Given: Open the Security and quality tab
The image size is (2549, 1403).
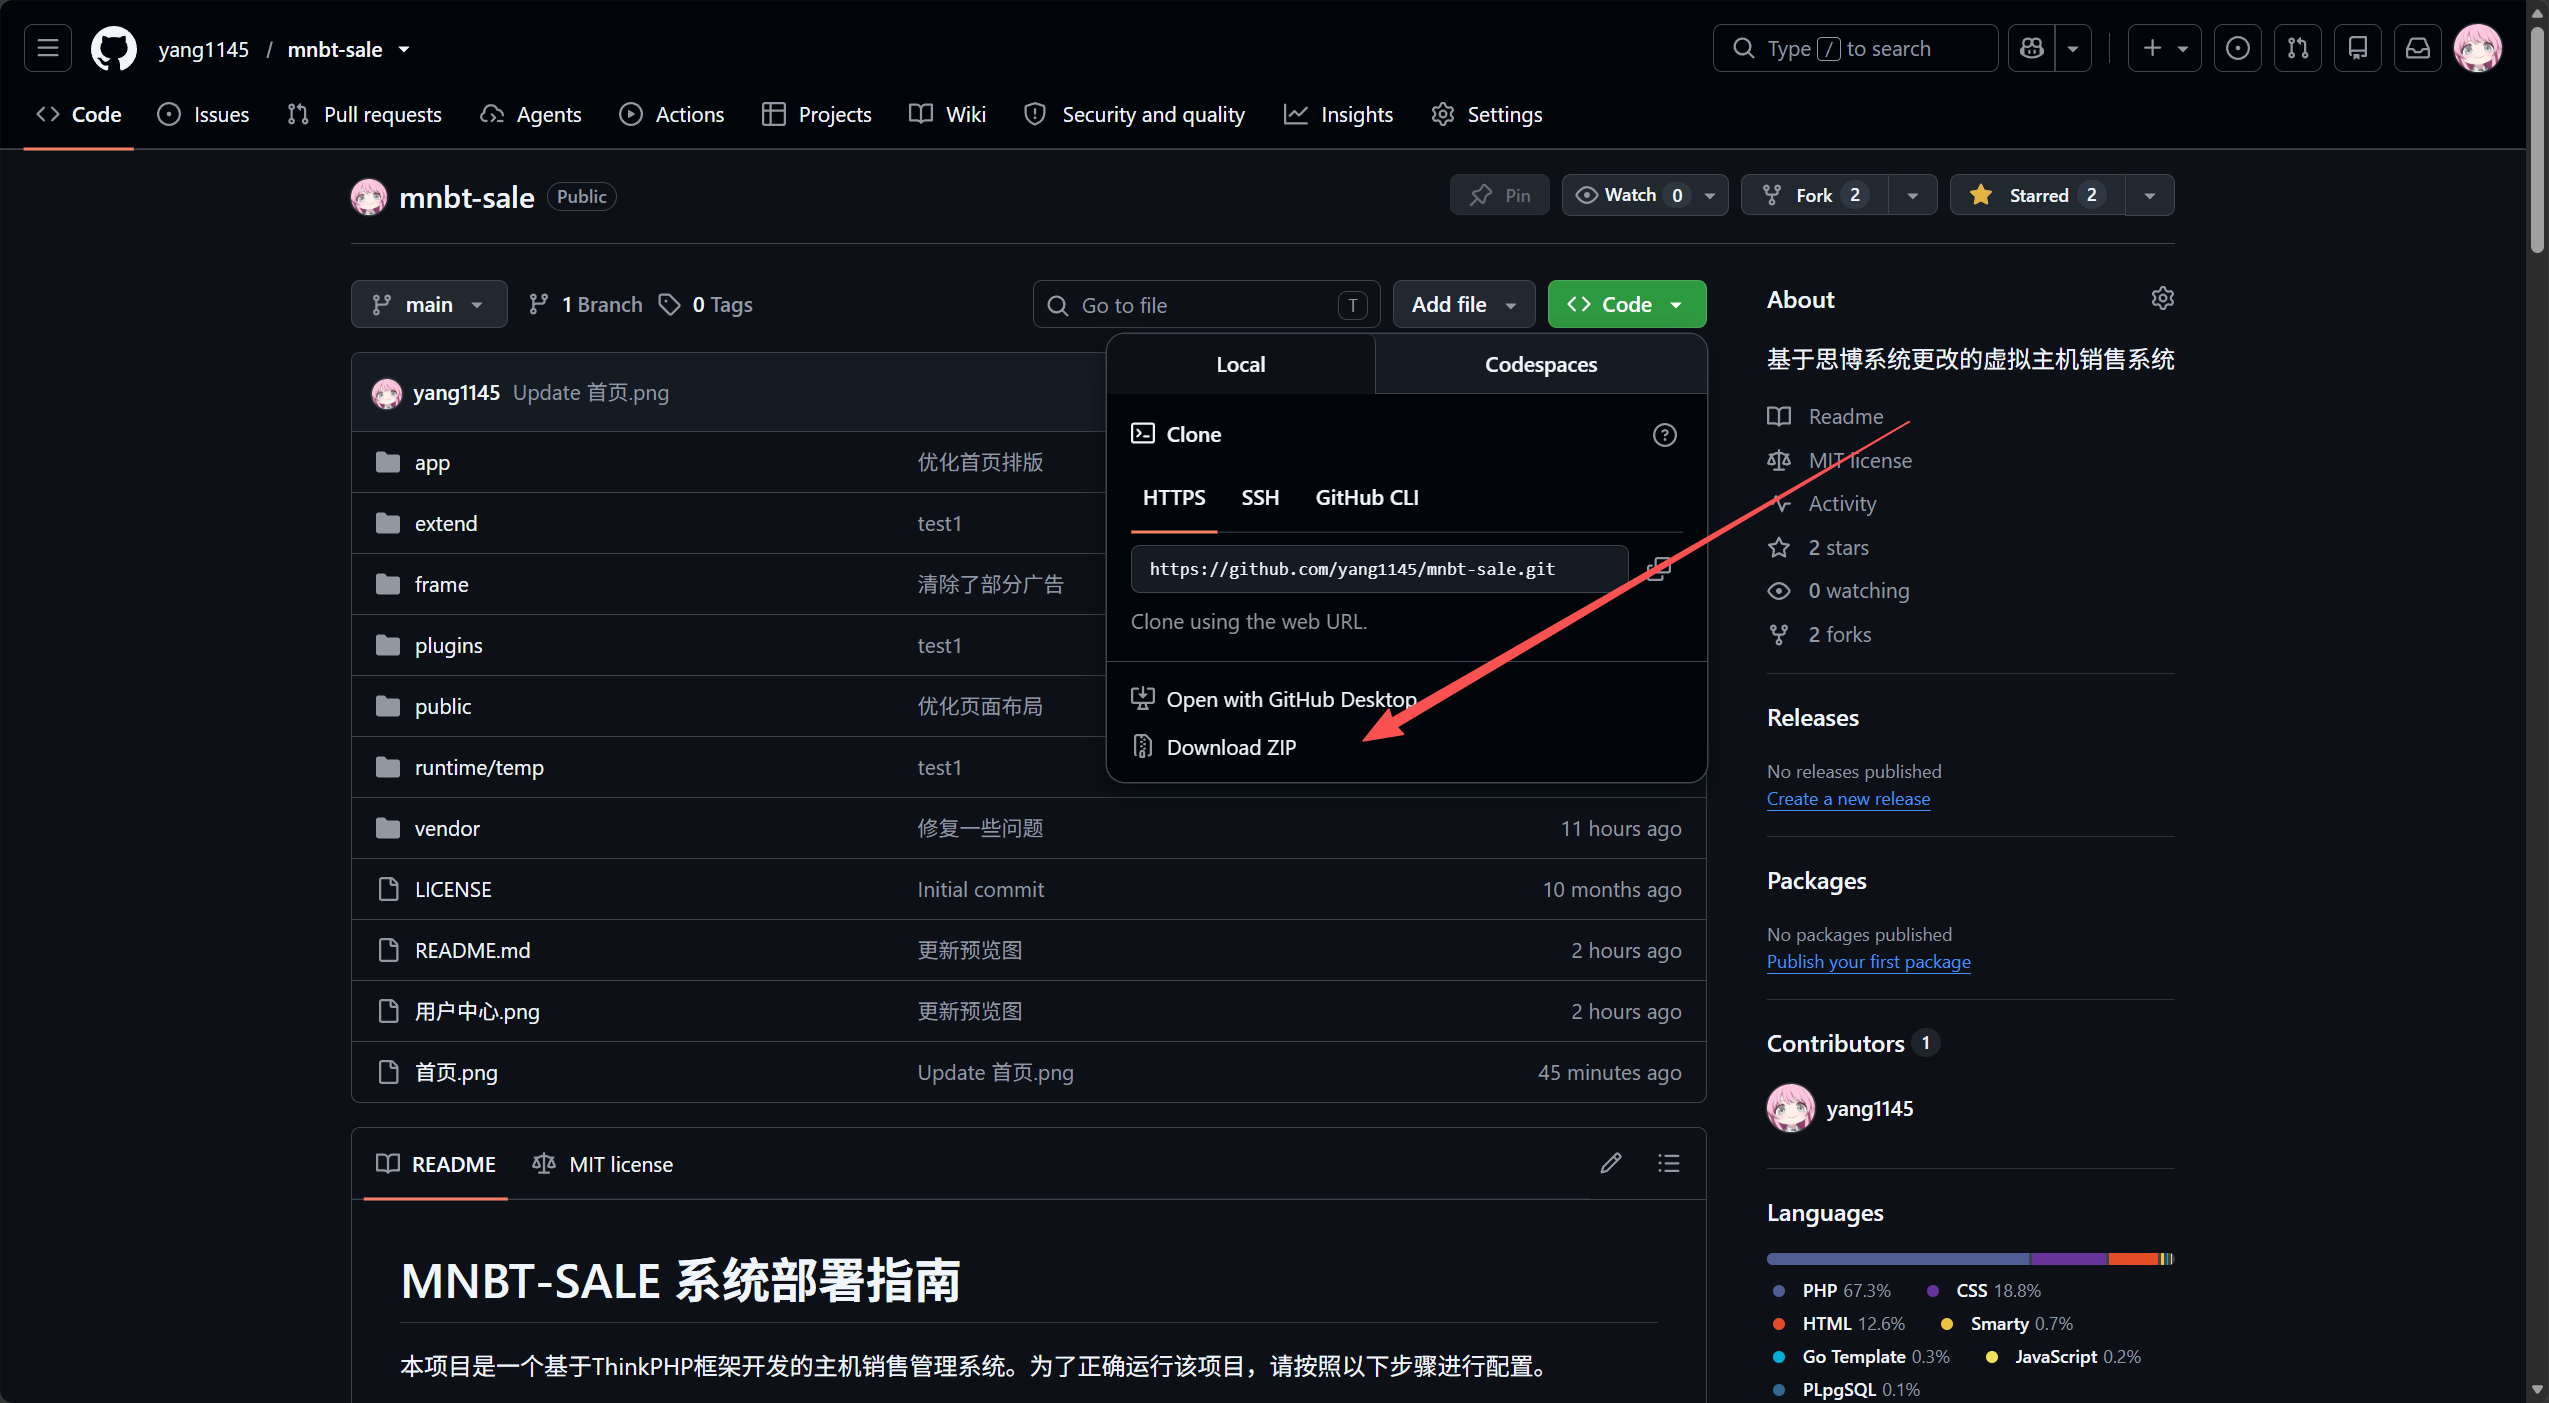Looking at the screenshot, I should pos(1135,114).
